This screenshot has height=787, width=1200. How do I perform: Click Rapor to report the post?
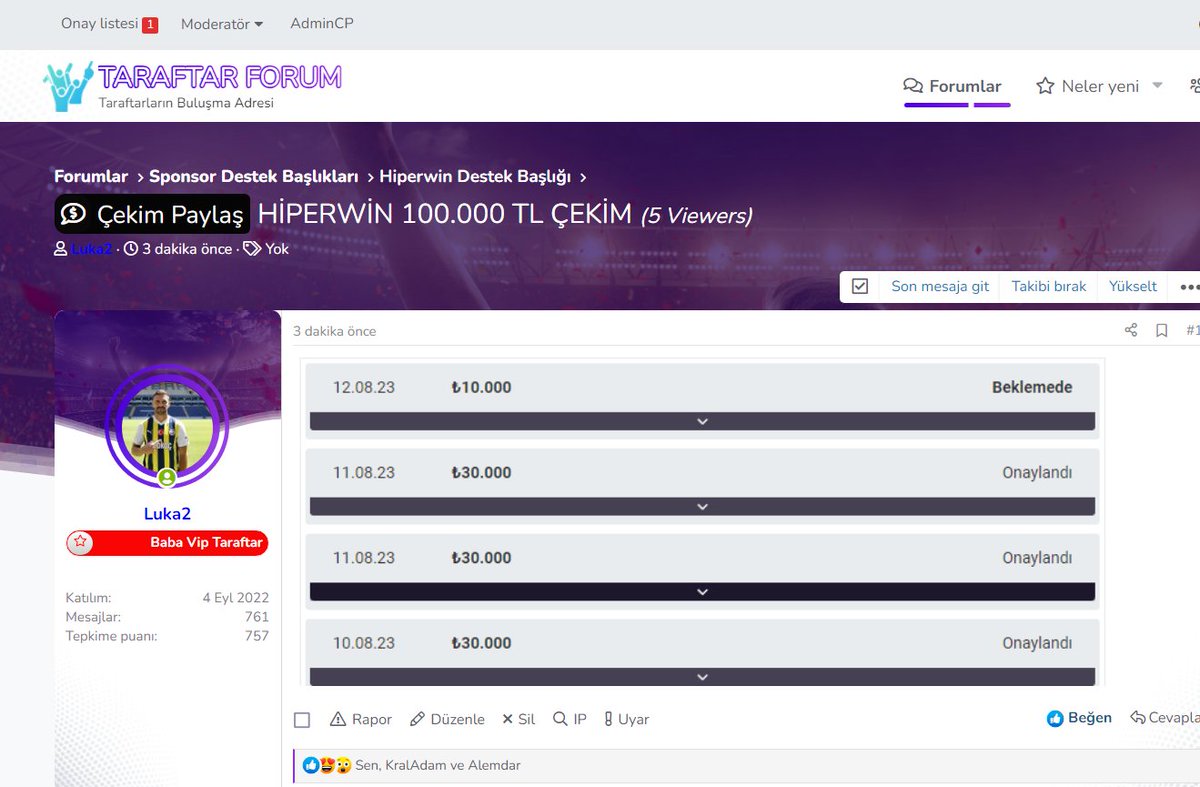click(x=361, y=719)
